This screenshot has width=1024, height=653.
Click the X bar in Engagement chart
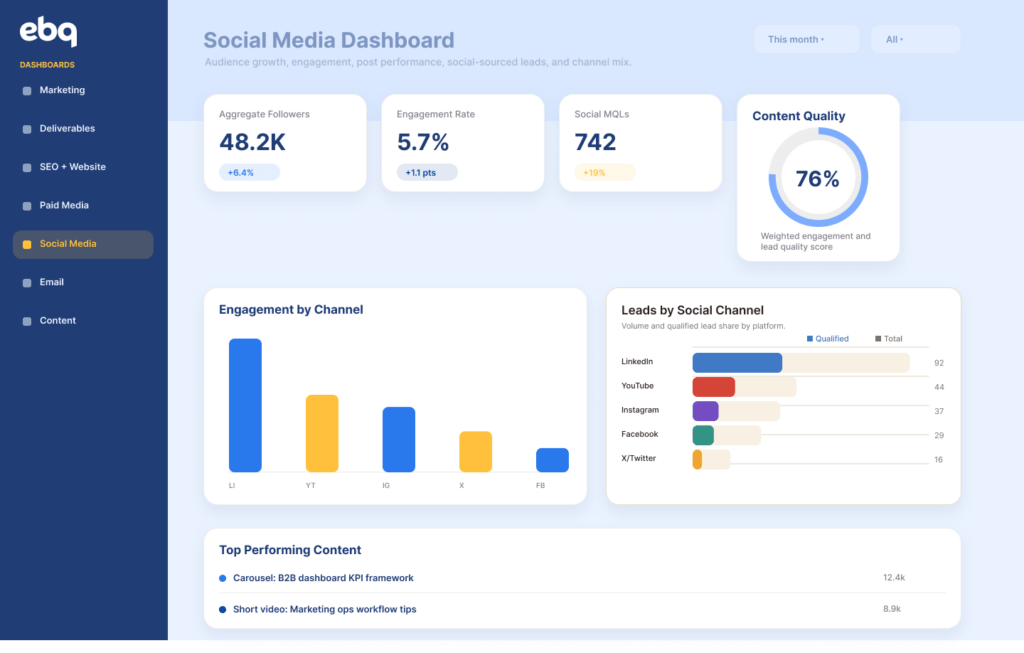tap(475, 451)
